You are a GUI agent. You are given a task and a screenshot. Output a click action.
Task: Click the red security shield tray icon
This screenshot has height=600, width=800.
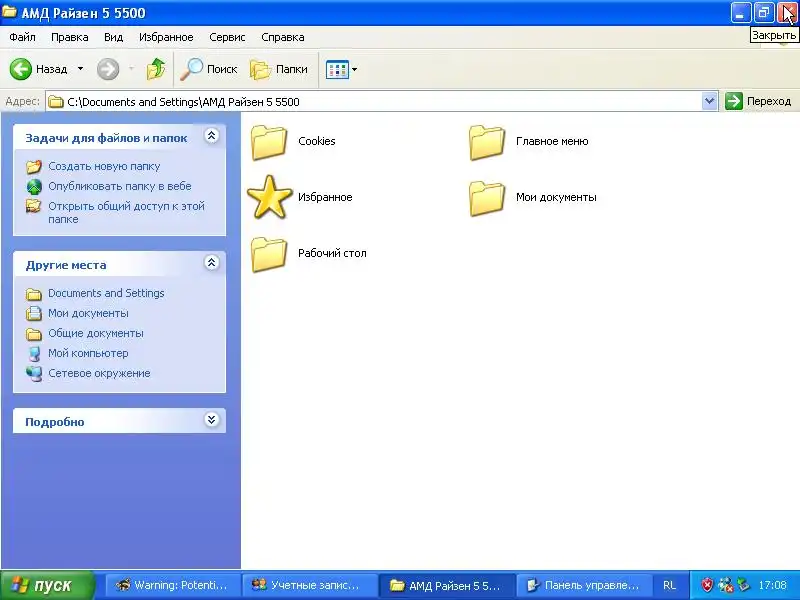point(707,585)
